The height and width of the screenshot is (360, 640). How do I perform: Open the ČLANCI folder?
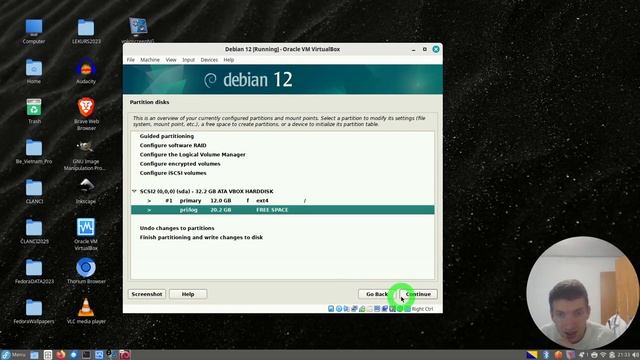[34, 191]
